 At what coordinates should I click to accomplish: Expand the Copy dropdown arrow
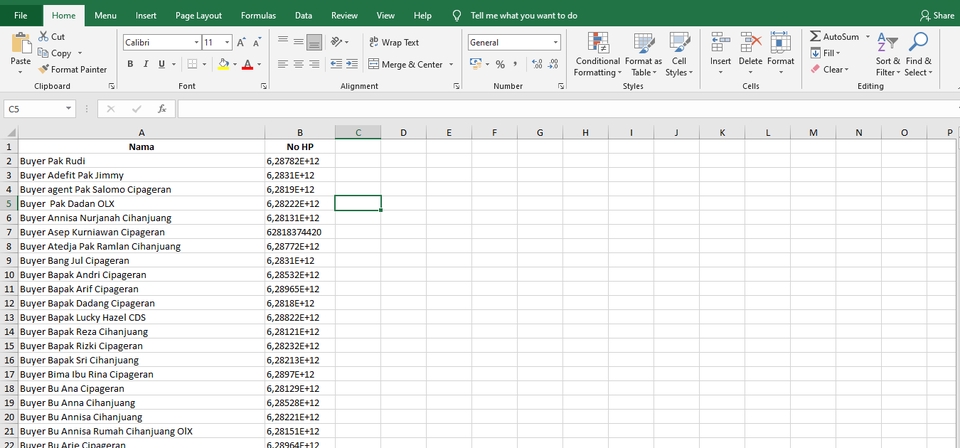(80, 53)
